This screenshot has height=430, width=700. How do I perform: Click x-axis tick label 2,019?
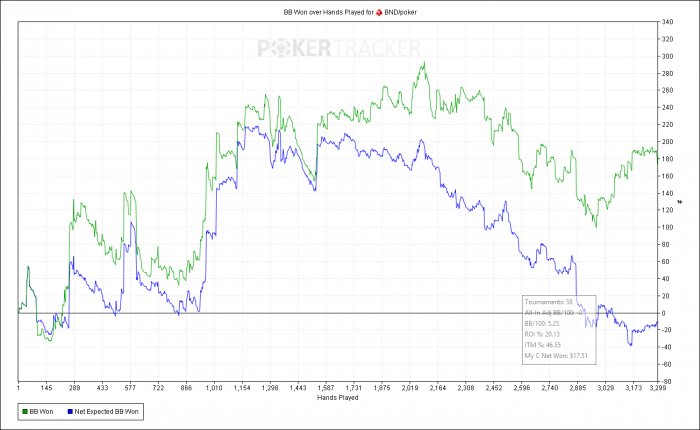(x=410, y=388)
